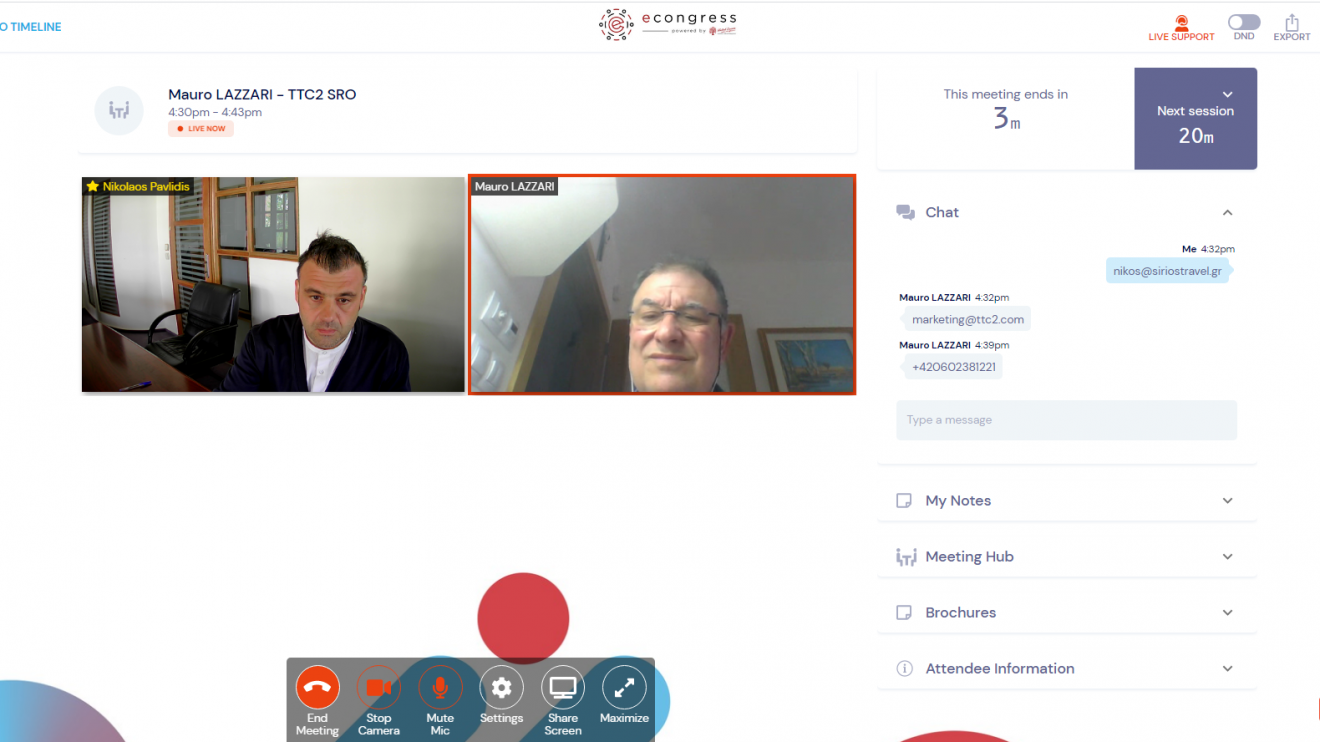This screenshot has width=1320, height=742.
Task: Go back to Timeline
Action: 31,27
